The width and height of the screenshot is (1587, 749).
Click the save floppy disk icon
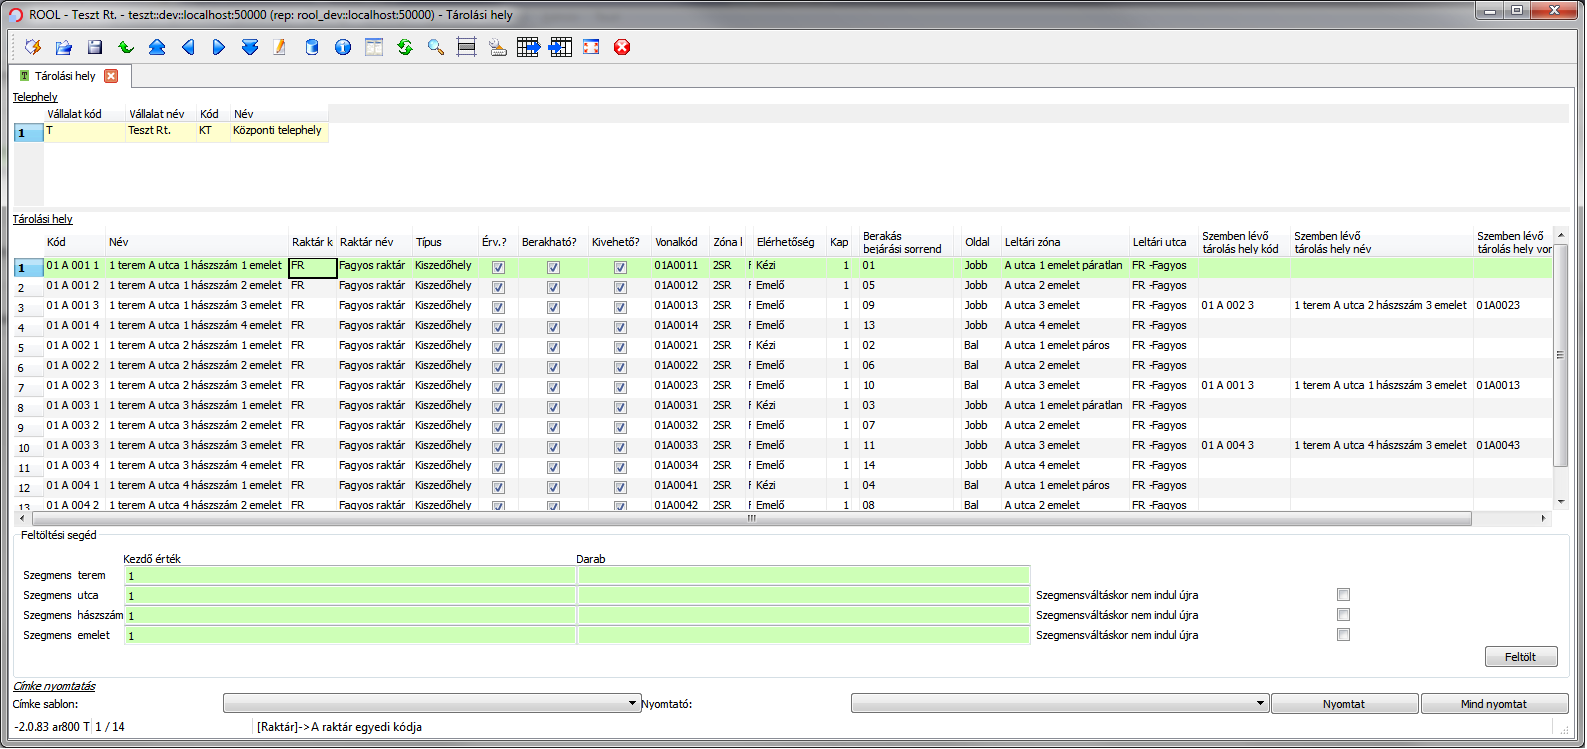(x=95, y=47)
